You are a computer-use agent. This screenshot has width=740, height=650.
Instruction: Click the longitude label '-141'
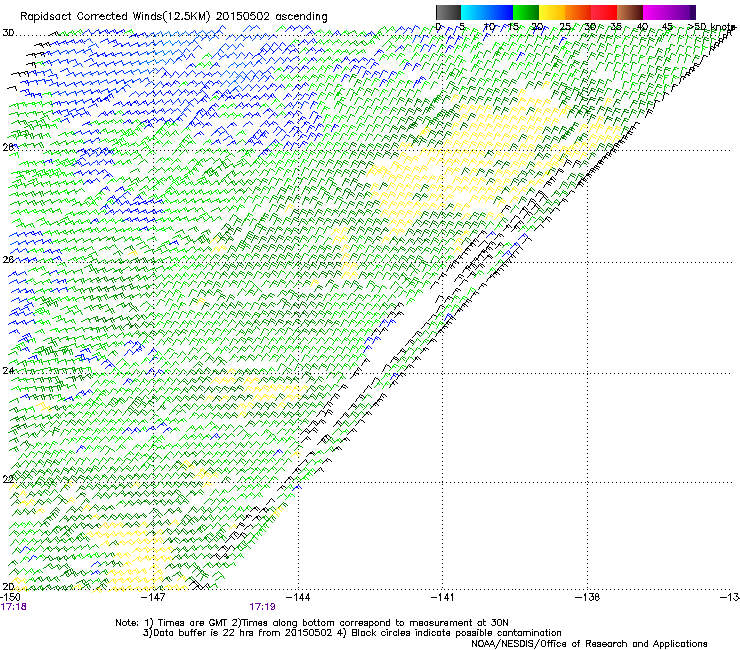442,597
